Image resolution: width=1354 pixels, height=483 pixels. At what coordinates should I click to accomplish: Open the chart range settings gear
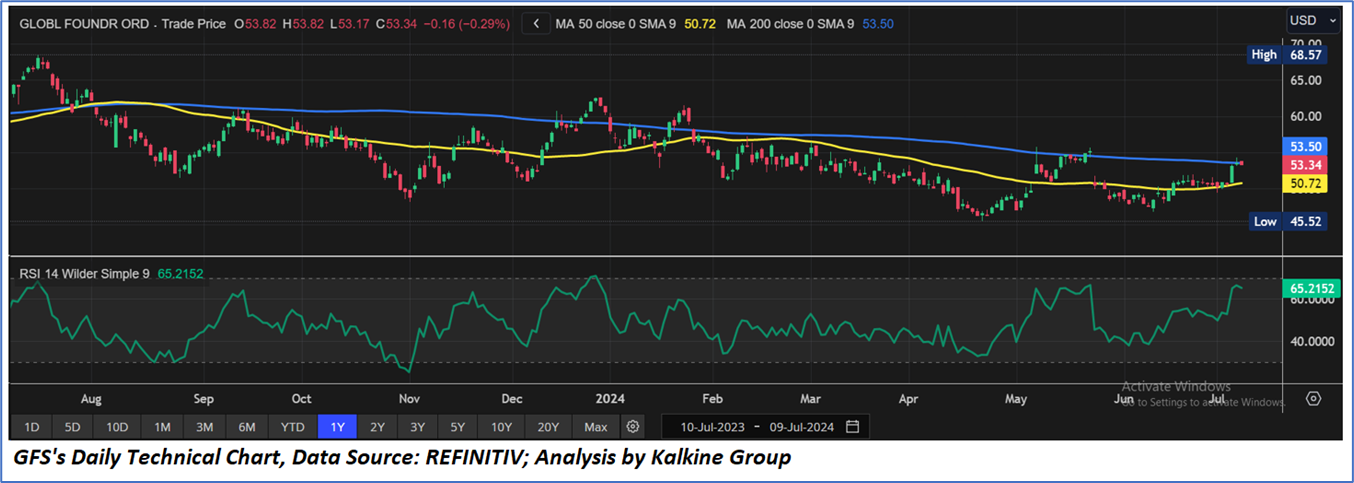point(632,427)
